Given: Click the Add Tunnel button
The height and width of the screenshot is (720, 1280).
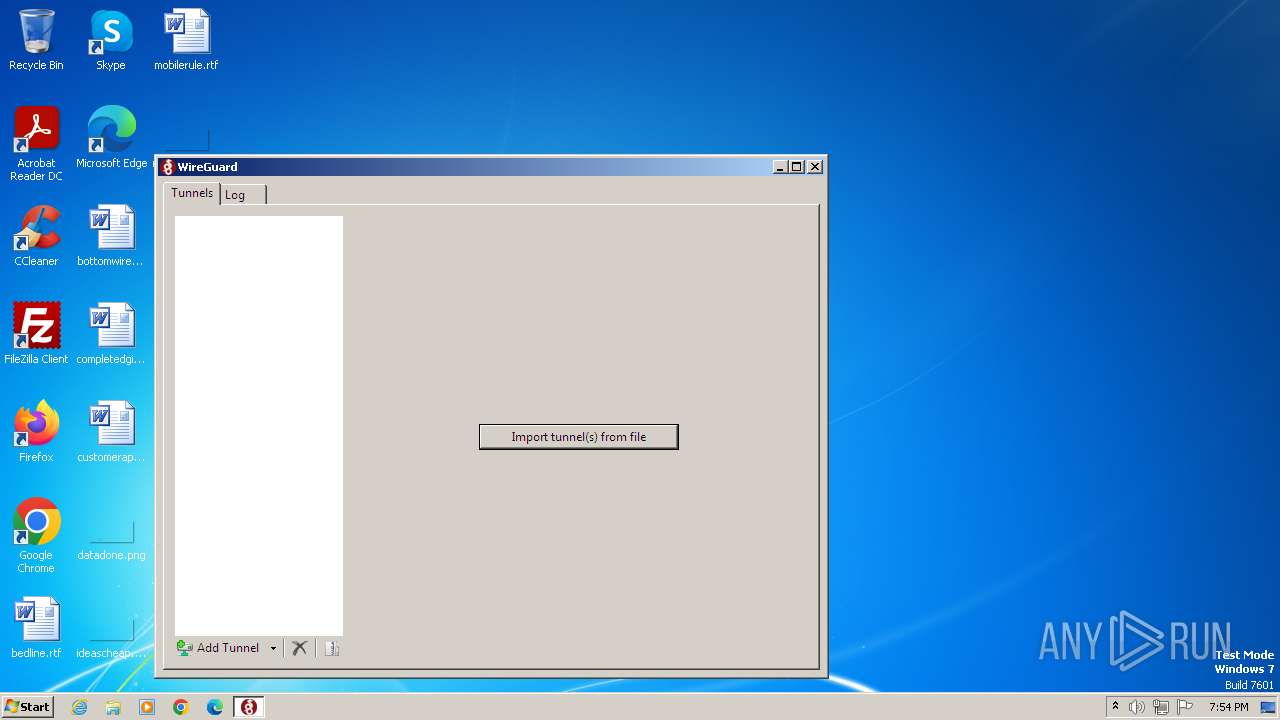Looking at the screenshot, I should [218, 648].
